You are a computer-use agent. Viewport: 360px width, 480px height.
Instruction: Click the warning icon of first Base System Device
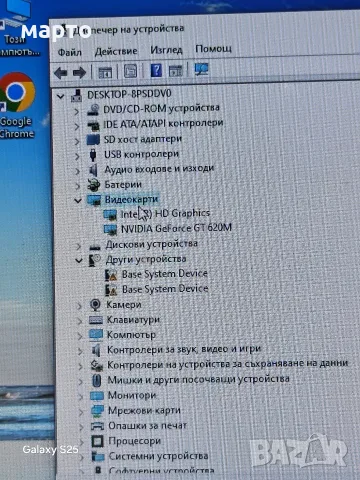pyautogui.click(x=111, y=275)
